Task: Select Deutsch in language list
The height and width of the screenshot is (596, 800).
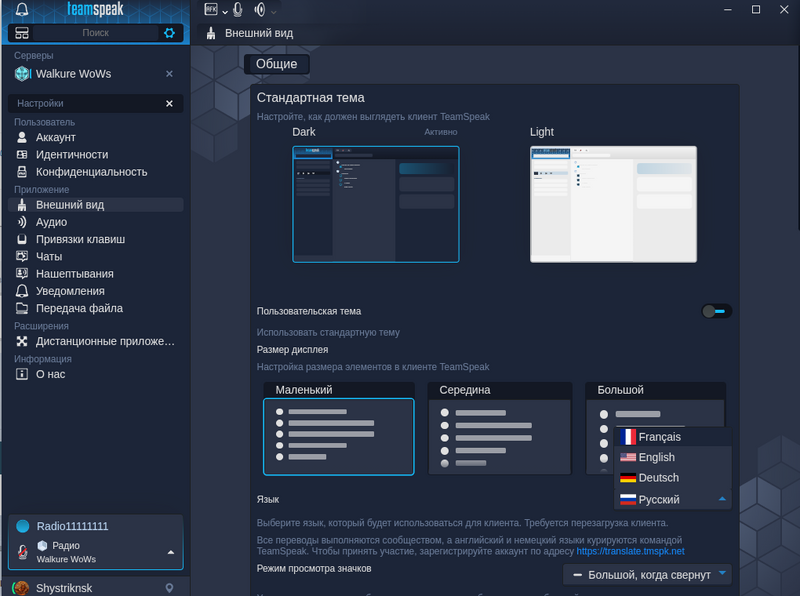Action: pos(673,478)
